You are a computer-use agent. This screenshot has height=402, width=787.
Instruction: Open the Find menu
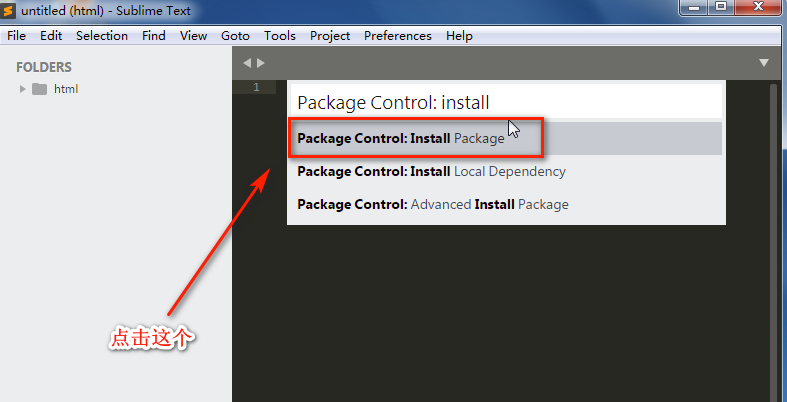[x=154, y=36]
